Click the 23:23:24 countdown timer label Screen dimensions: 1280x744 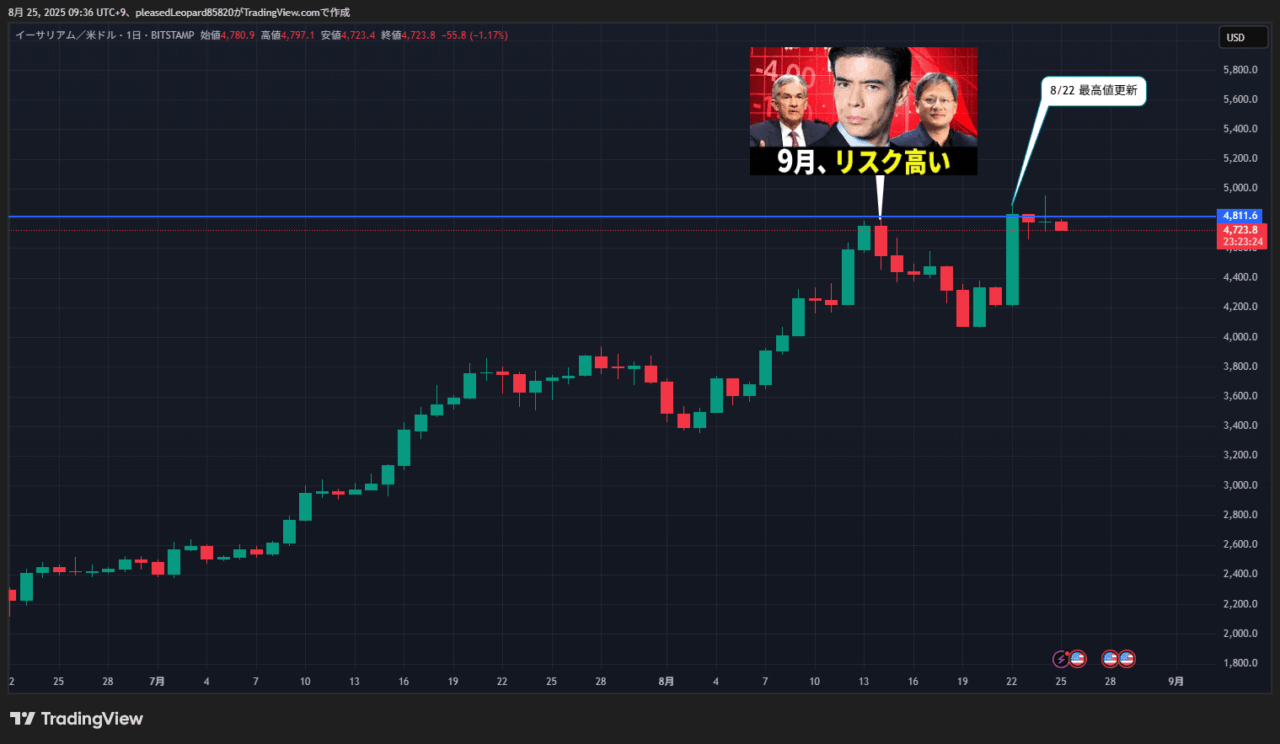(x=1240, y=242)
